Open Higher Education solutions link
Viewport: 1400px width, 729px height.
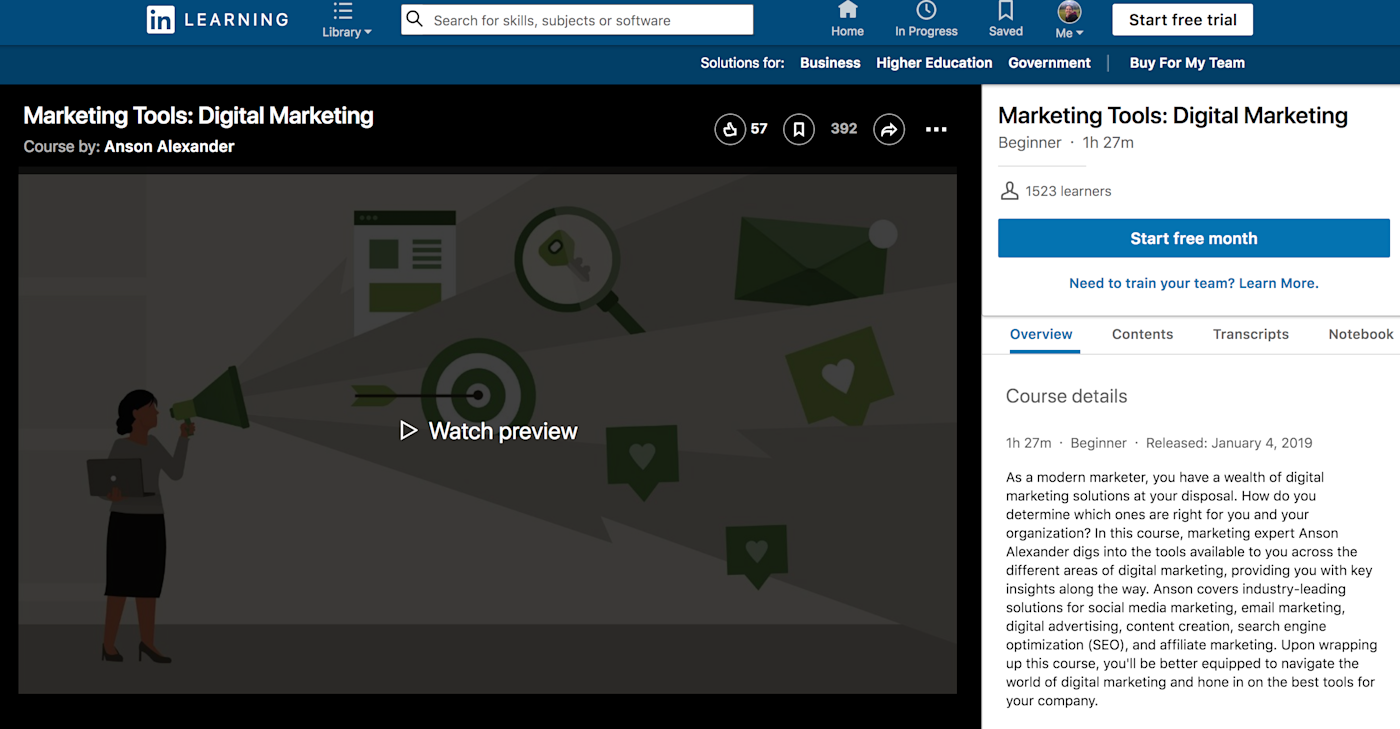pos(934,63)
